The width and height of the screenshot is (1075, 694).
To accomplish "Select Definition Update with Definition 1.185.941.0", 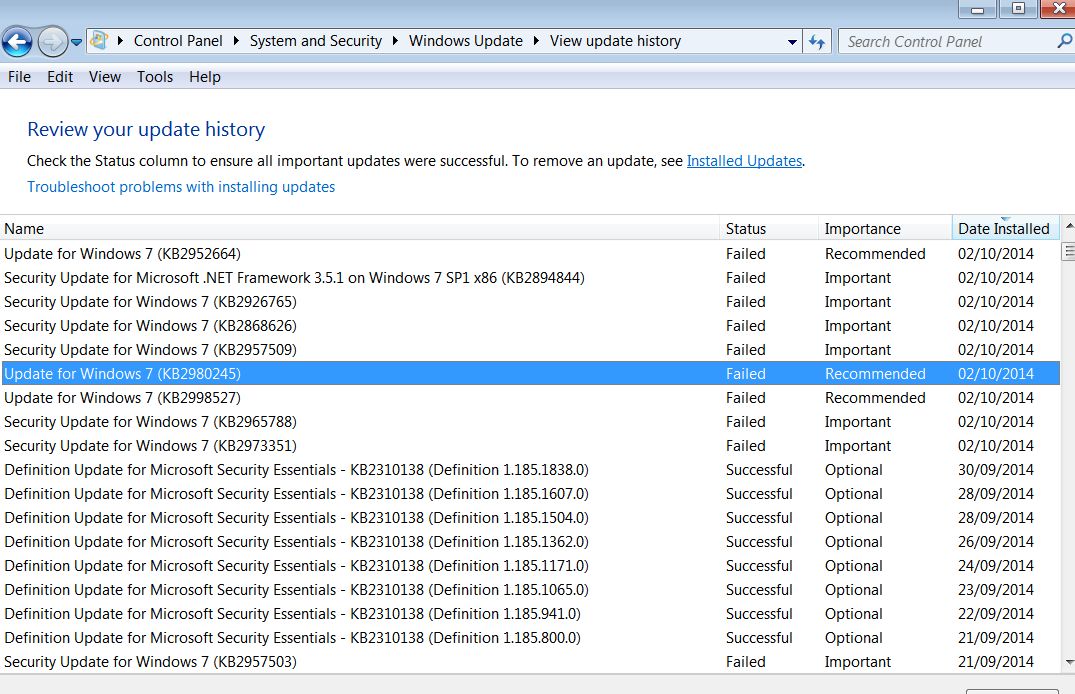I will [x=531, y=614].
